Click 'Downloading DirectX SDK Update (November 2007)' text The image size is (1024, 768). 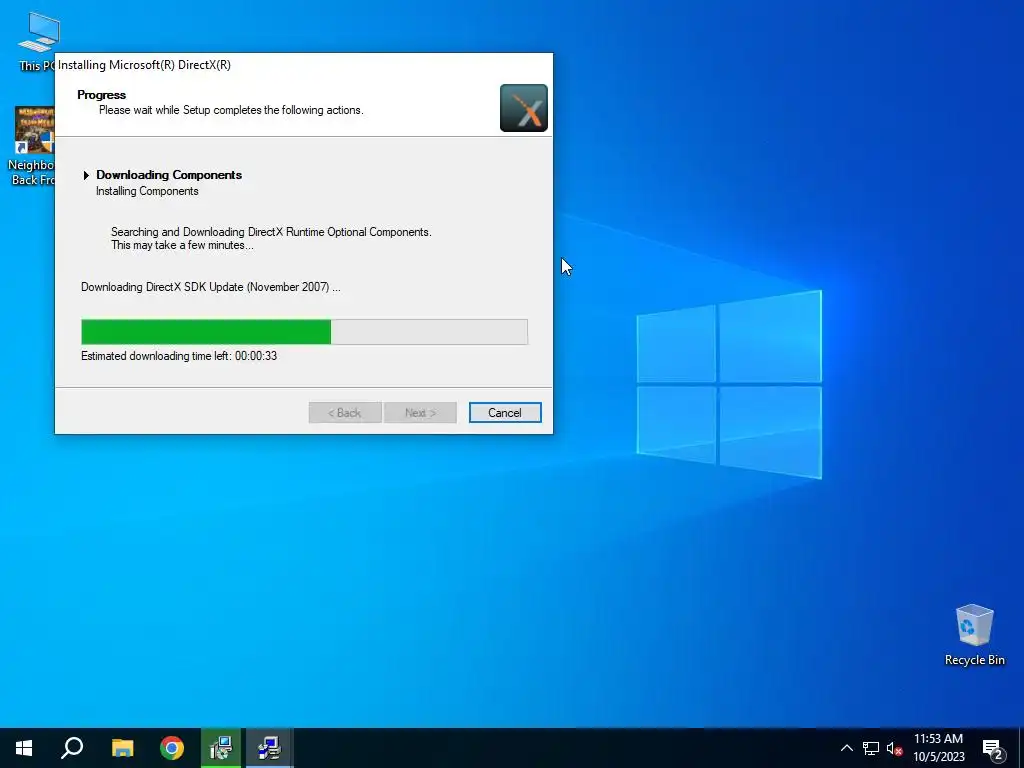click(210, 287)
